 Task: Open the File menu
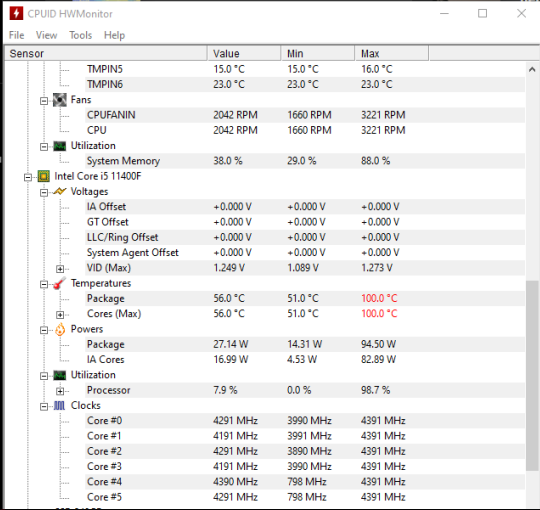click(x=17, y=35)
